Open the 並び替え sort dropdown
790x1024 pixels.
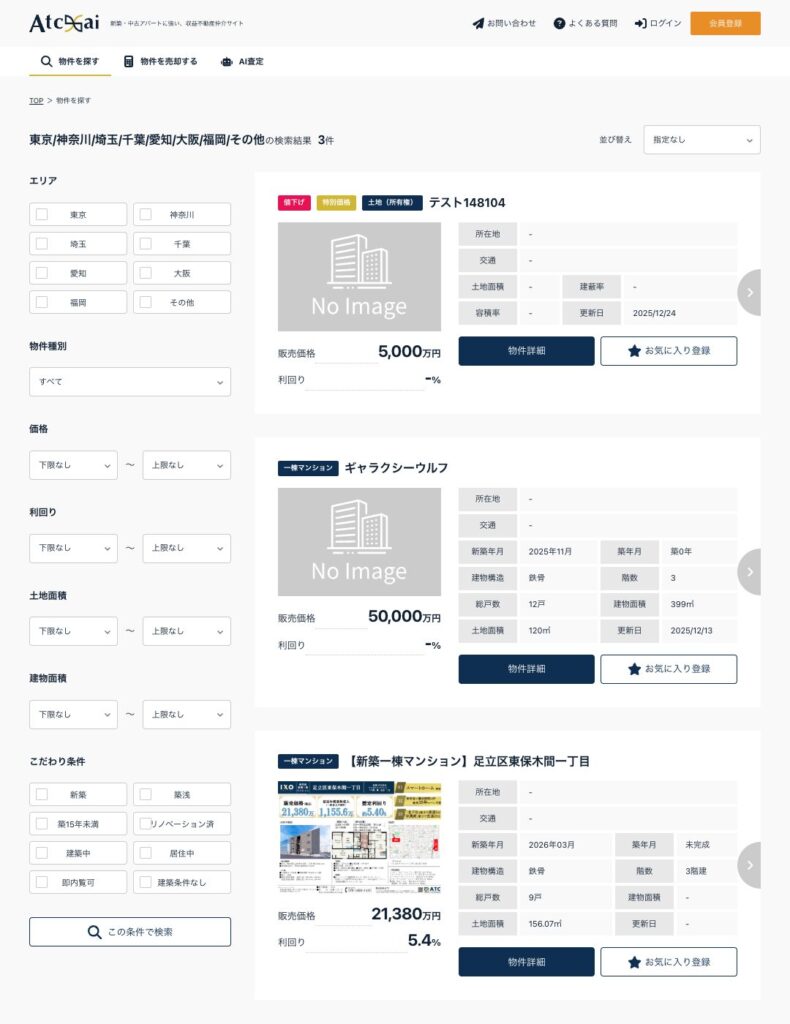pyautogui.click(x=701, y=140)
